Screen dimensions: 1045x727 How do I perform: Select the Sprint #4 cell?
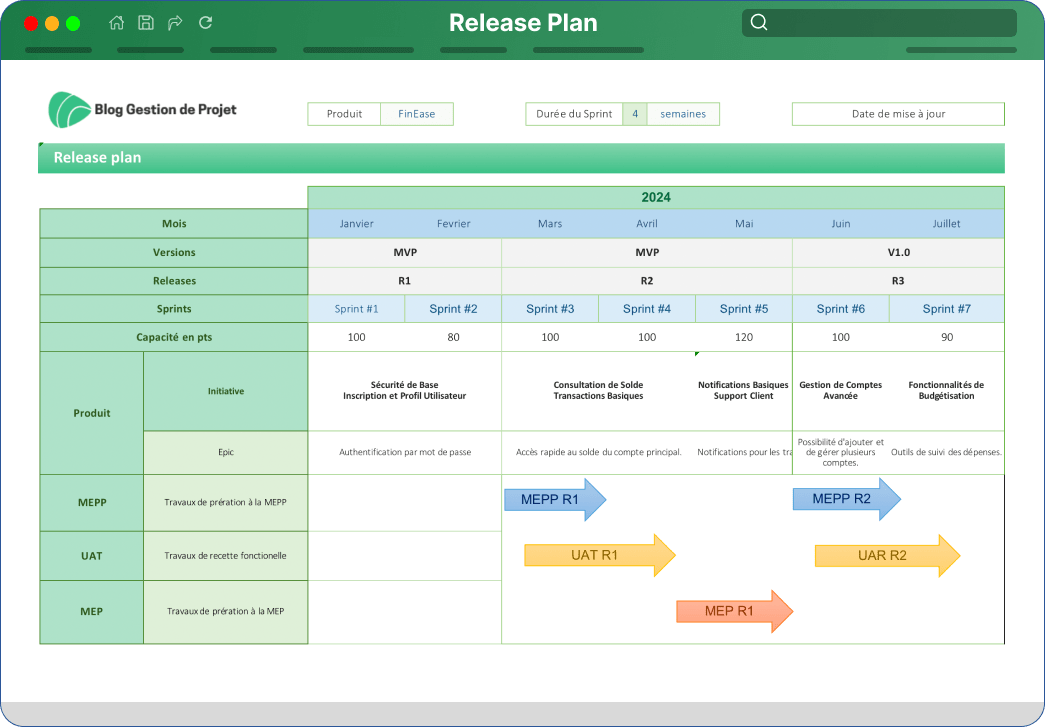click(647, 309)
